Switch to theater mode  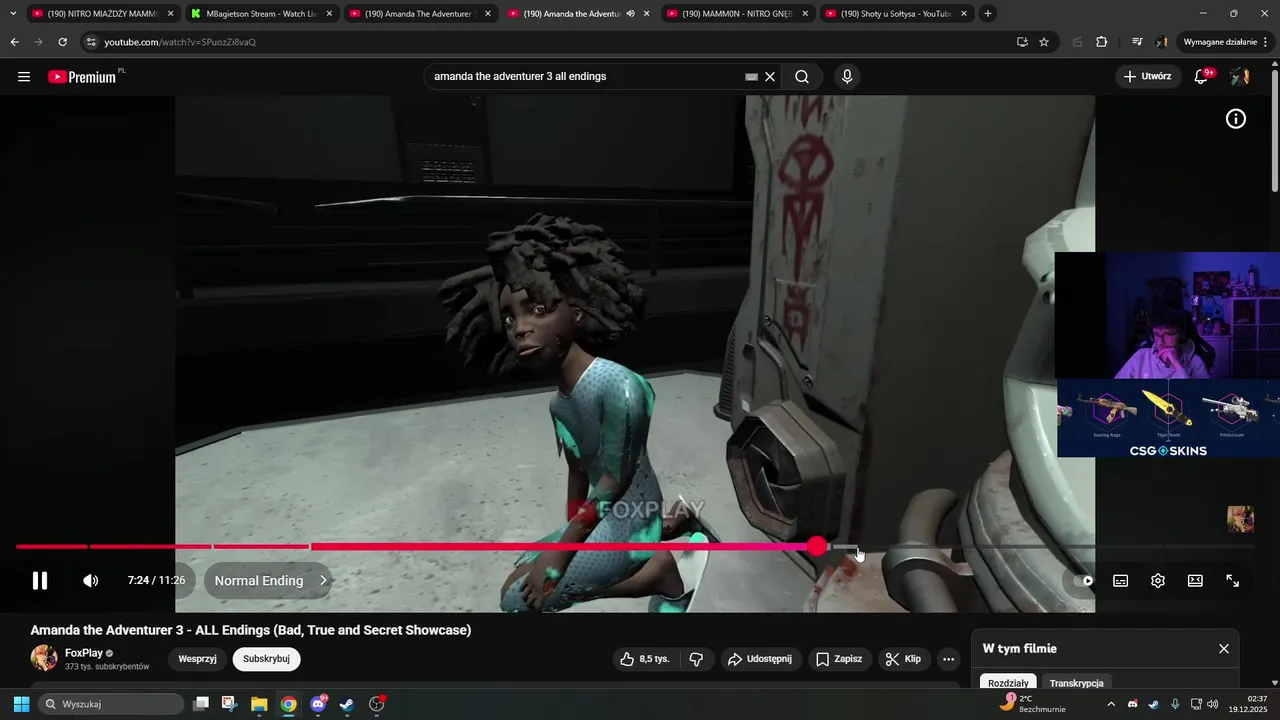pos(1195,581)
